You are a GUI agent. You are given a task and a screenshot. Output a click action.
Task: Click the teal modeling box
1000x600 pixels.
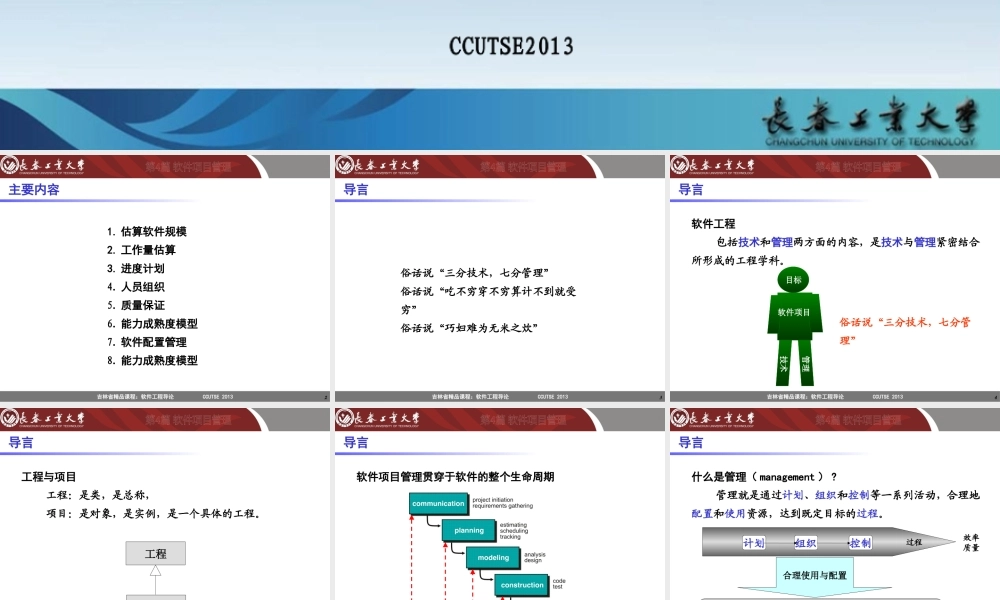pyautogui.click(x=494, y=558)
